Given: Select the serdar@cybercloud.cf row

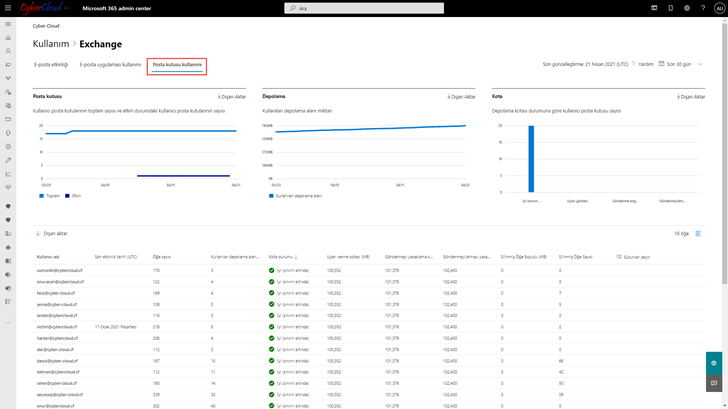Looking at the screenshot, I should (x=369, y=315).
